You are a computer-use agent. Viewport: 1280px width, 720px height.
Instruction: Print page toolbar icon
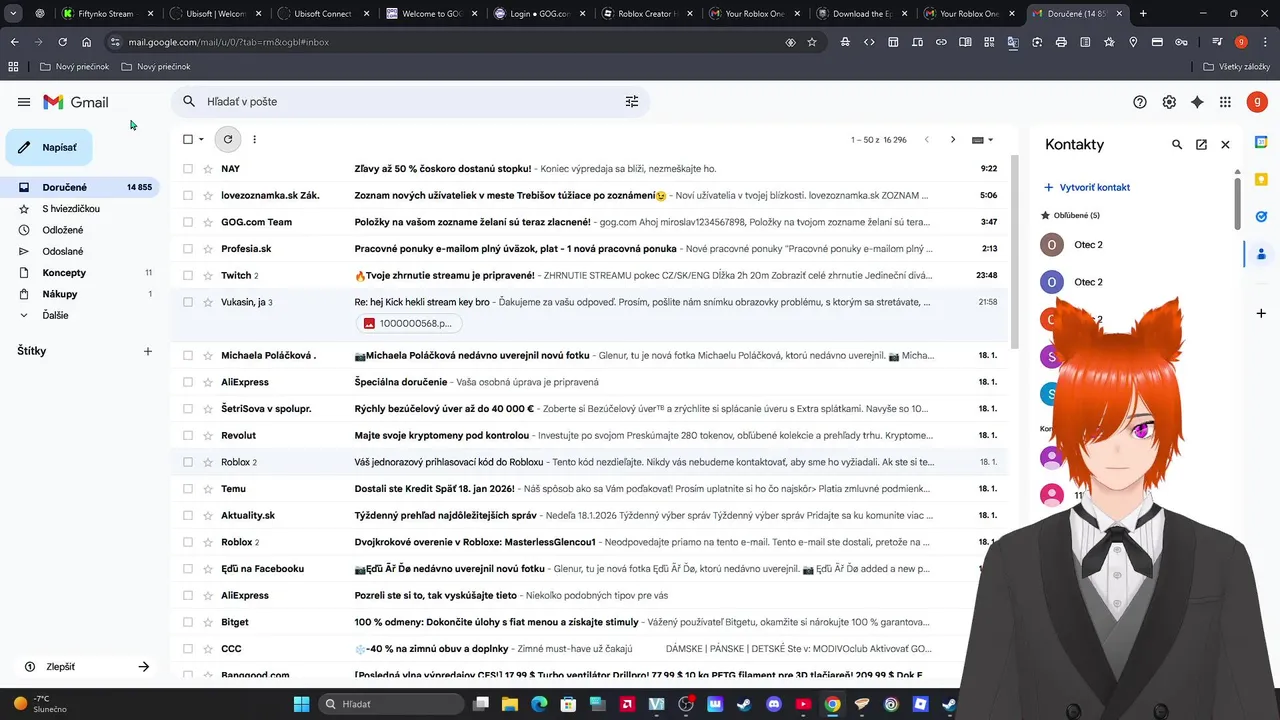pyautogui.click(x=1061, y=42)
